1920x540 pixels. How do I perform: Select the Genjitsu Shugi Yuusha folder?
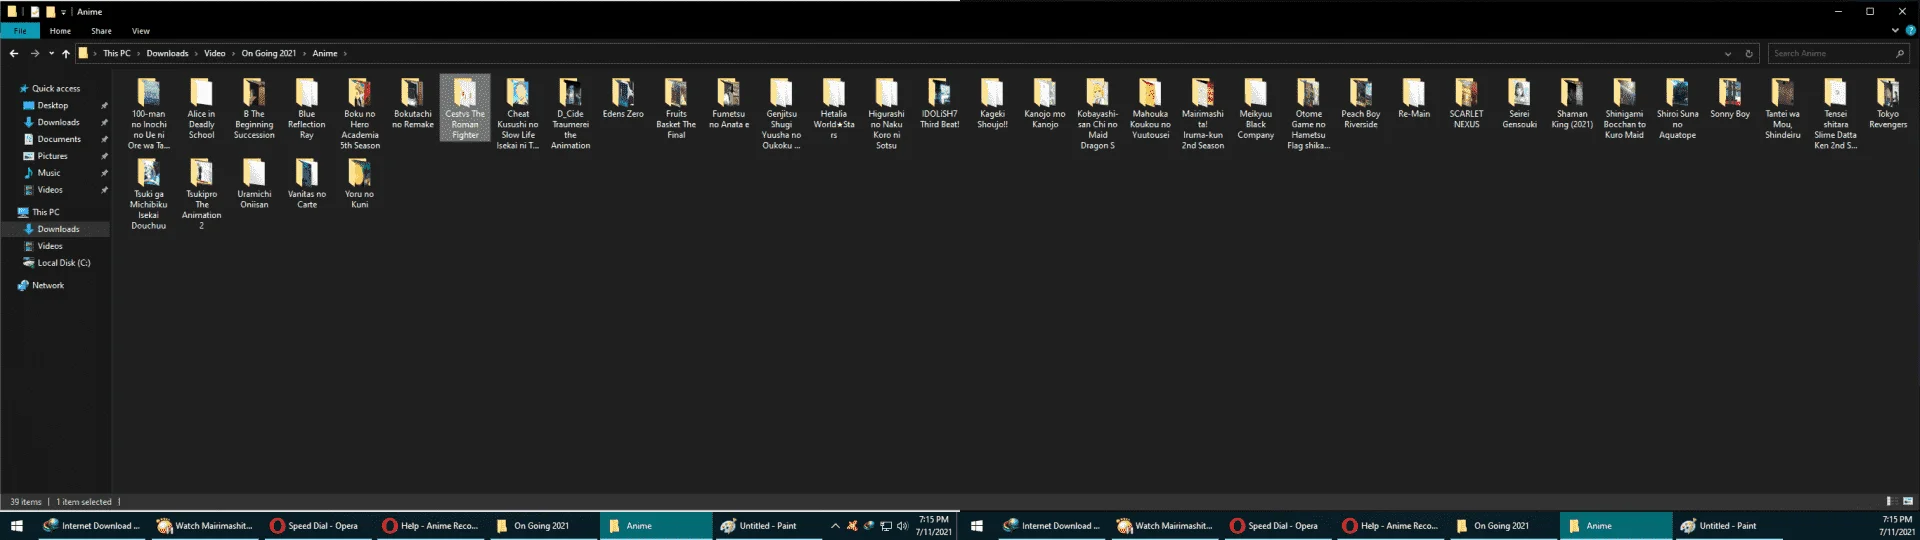pyautogui.click(x=781, y=114)
